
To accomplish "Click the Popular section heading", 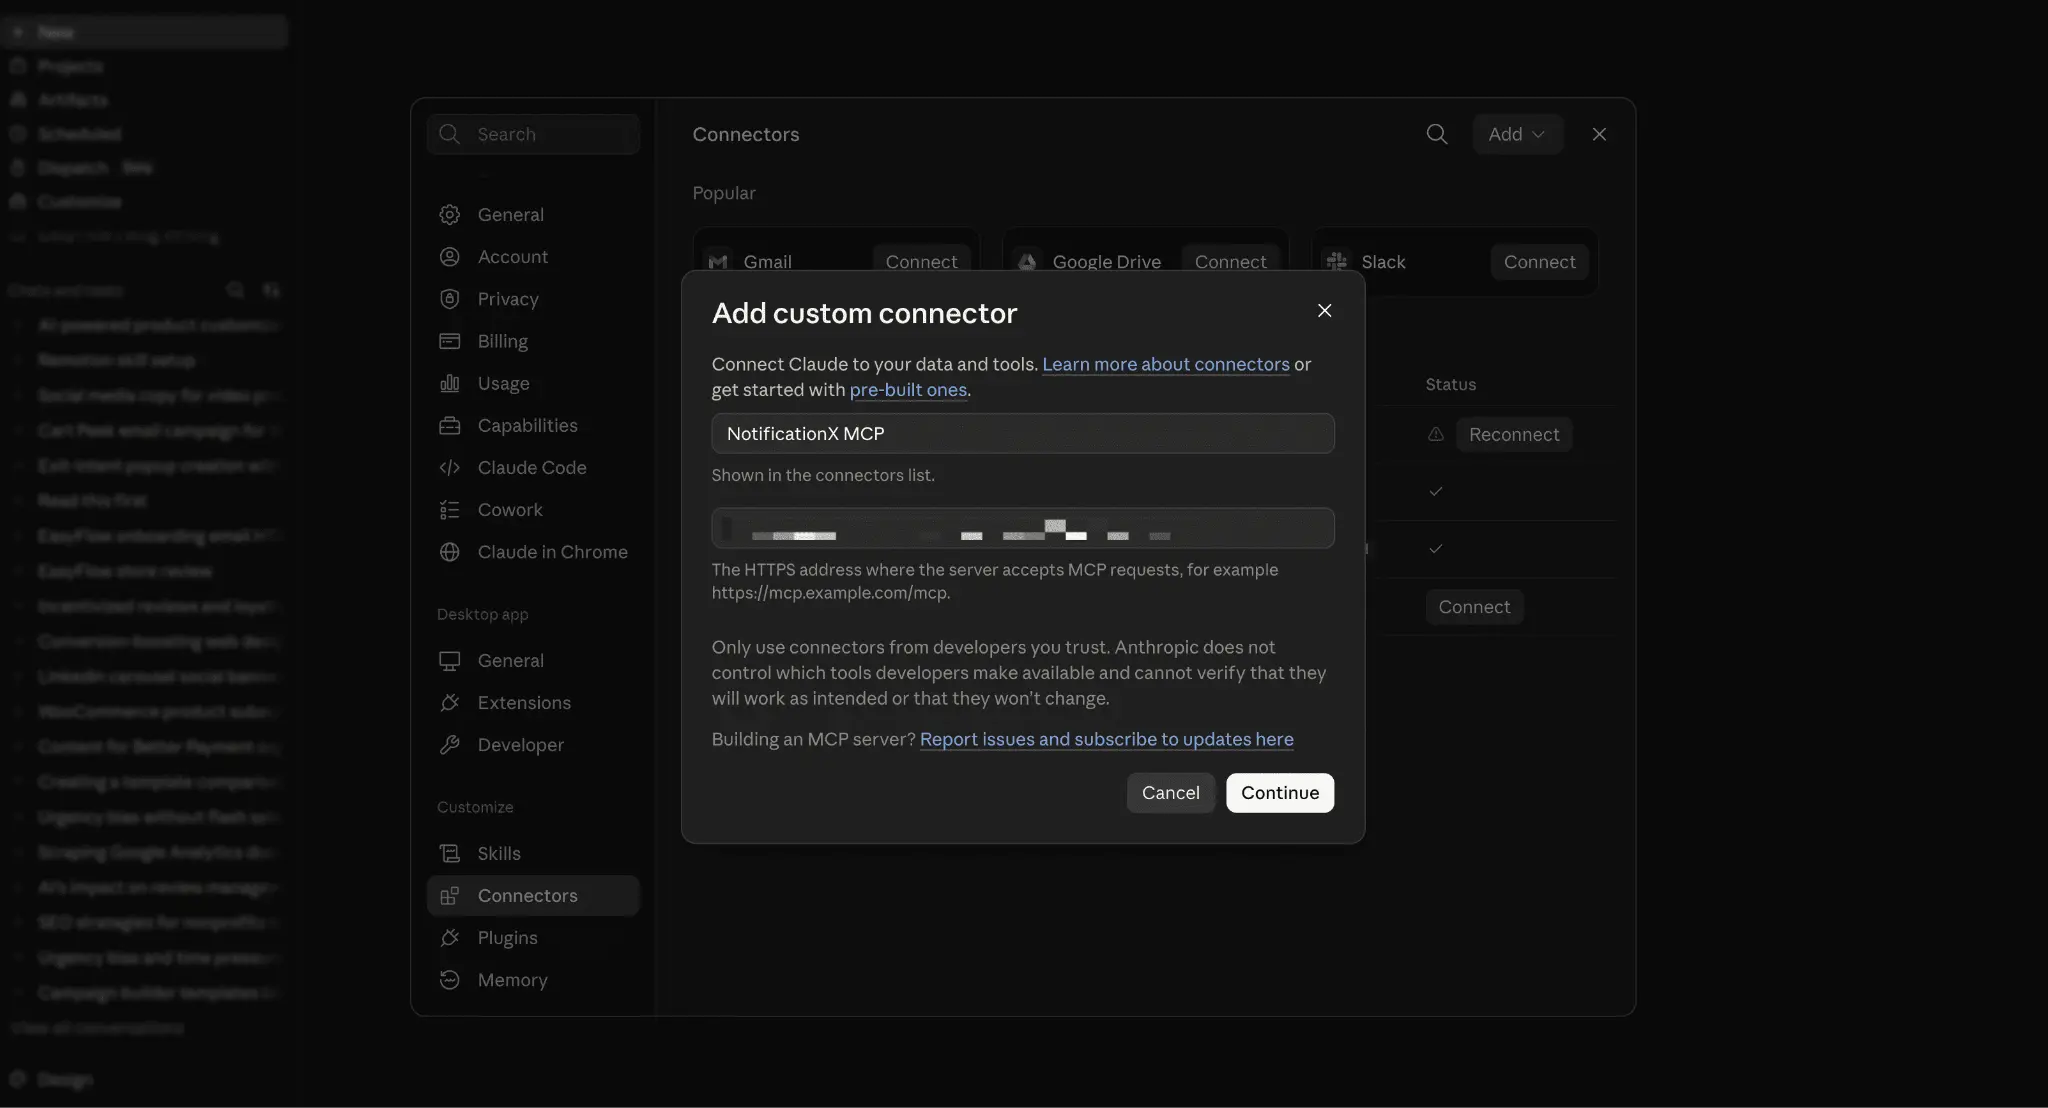I will tap(724, 193).
